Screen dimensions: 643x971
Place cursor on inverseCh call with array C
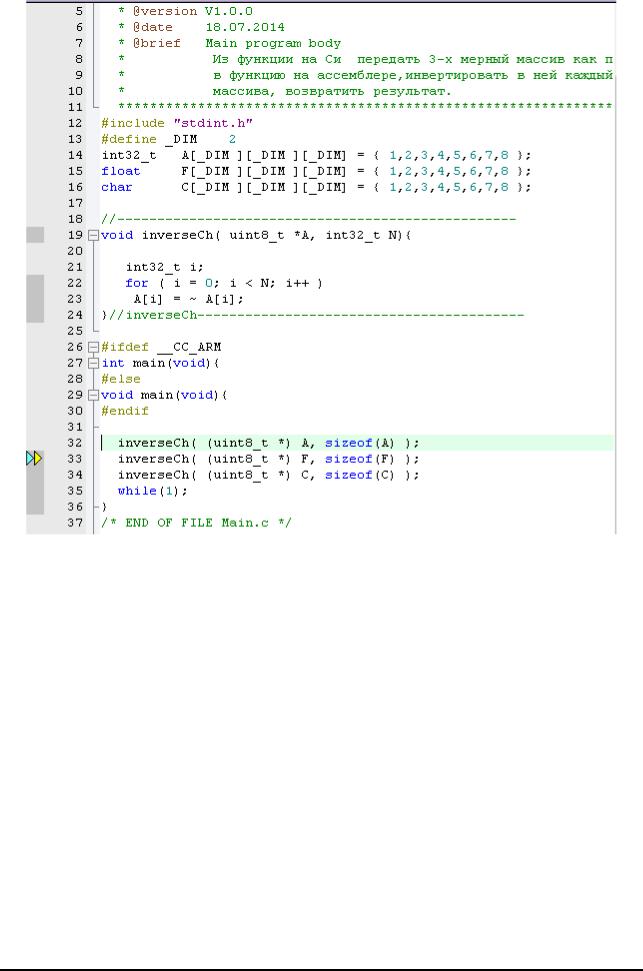(268, 475)
